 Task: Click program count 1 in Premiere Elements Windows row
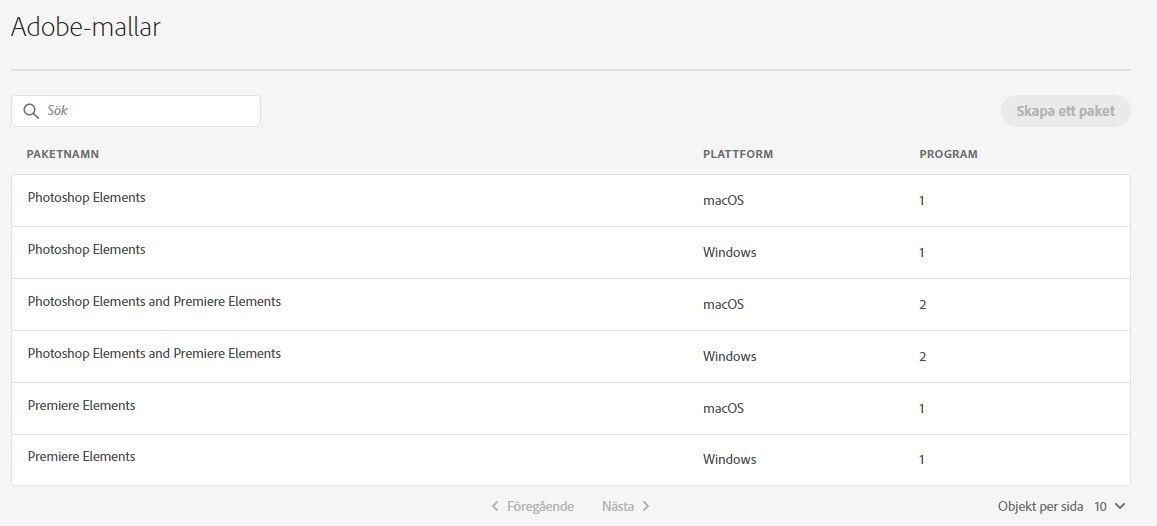pos(922,460)
